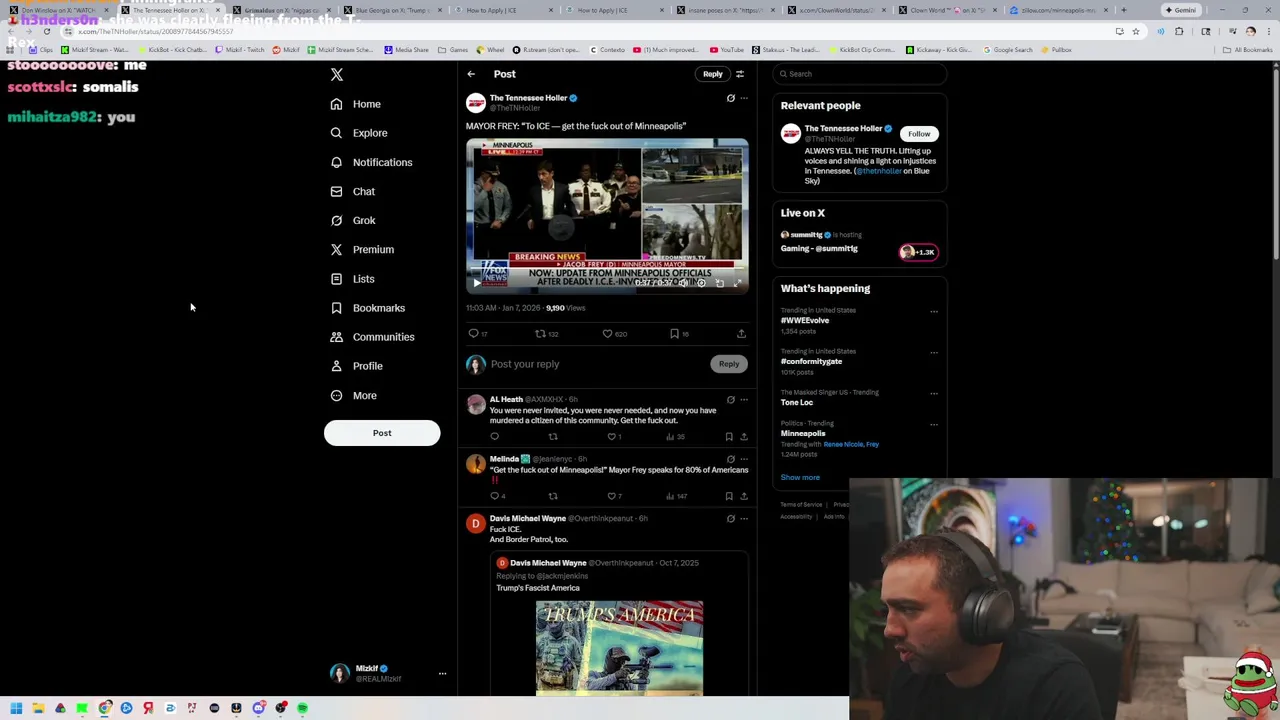
Task: Go back using the Post header arrow
Action: (471, 74)
